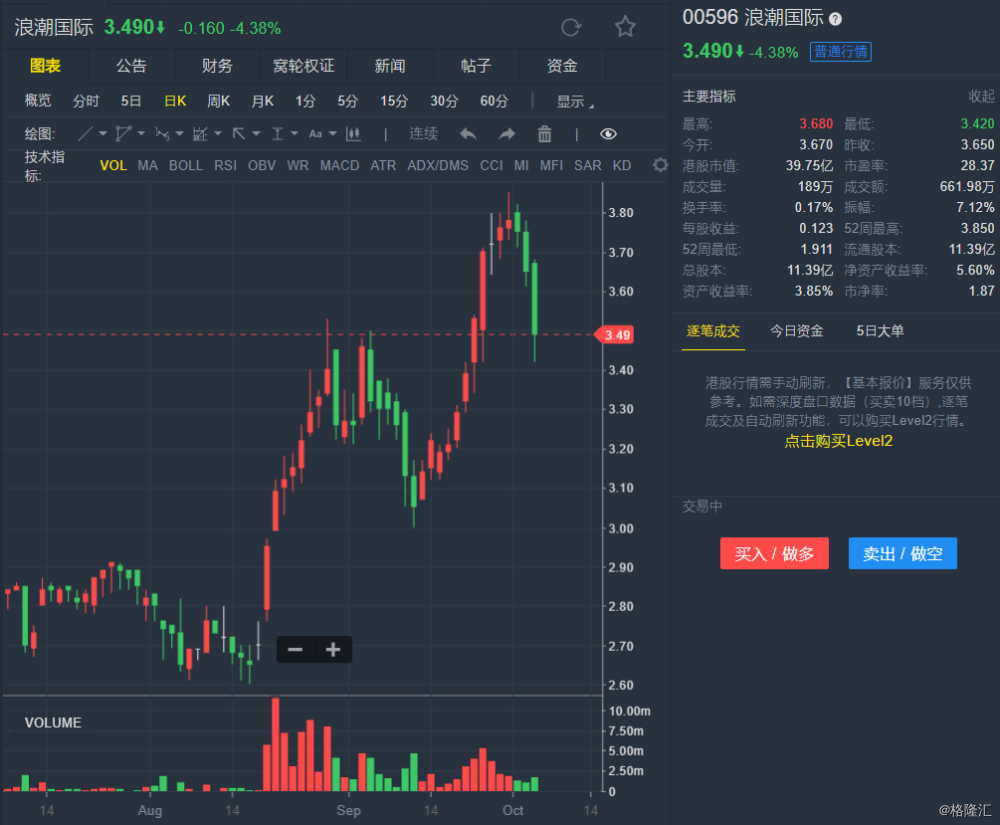Viewport: 1000px width, 825px height.
Task: Enable the BOLL indicator
Action: pyautogui.click(x=186, y=166)
